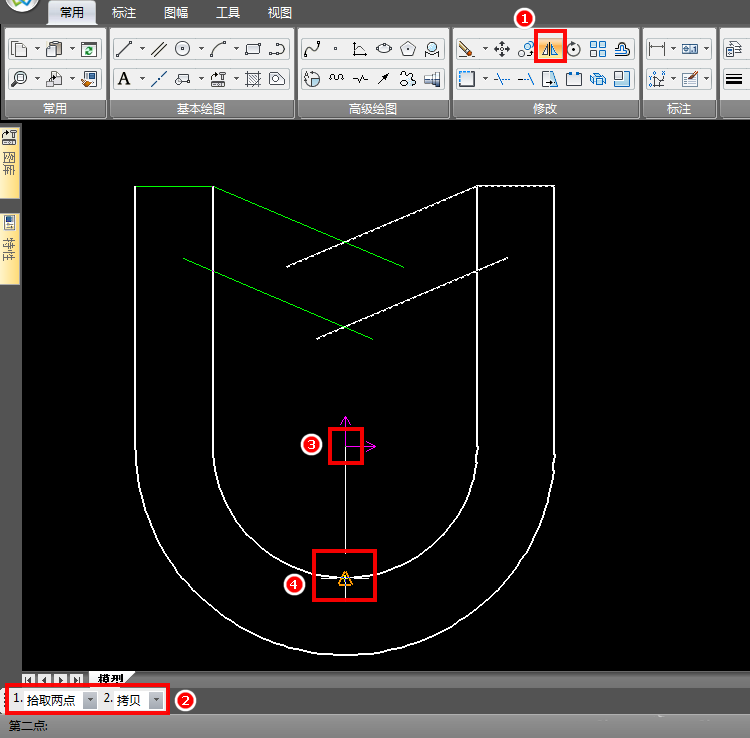The image size is (750, 738).
Task: Switch to the 标注 ribbon tab
Action: click(125, 13)
